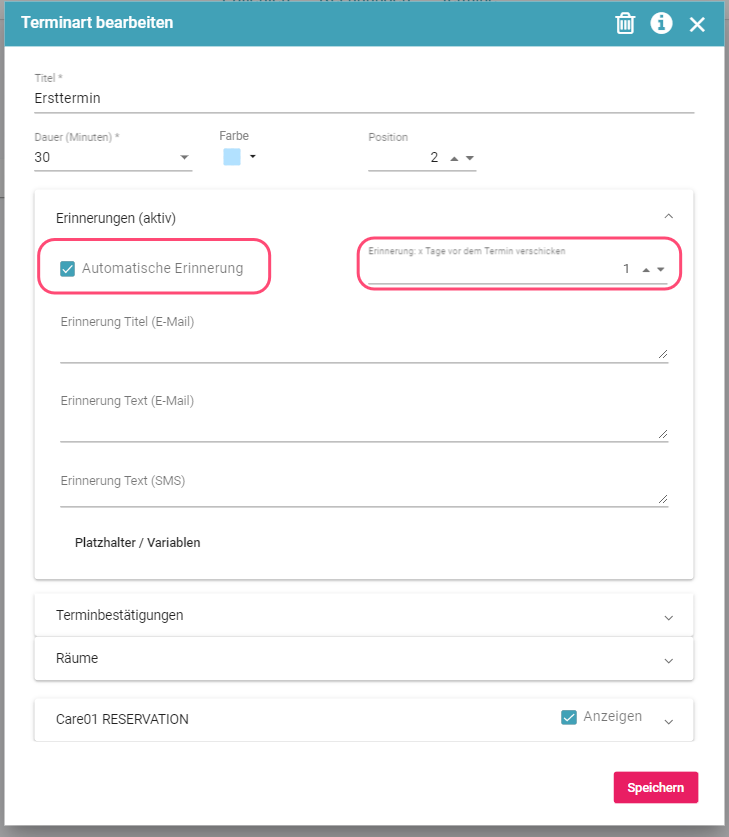Click the Erinnerung Text (SMS) field

(360, 496)
